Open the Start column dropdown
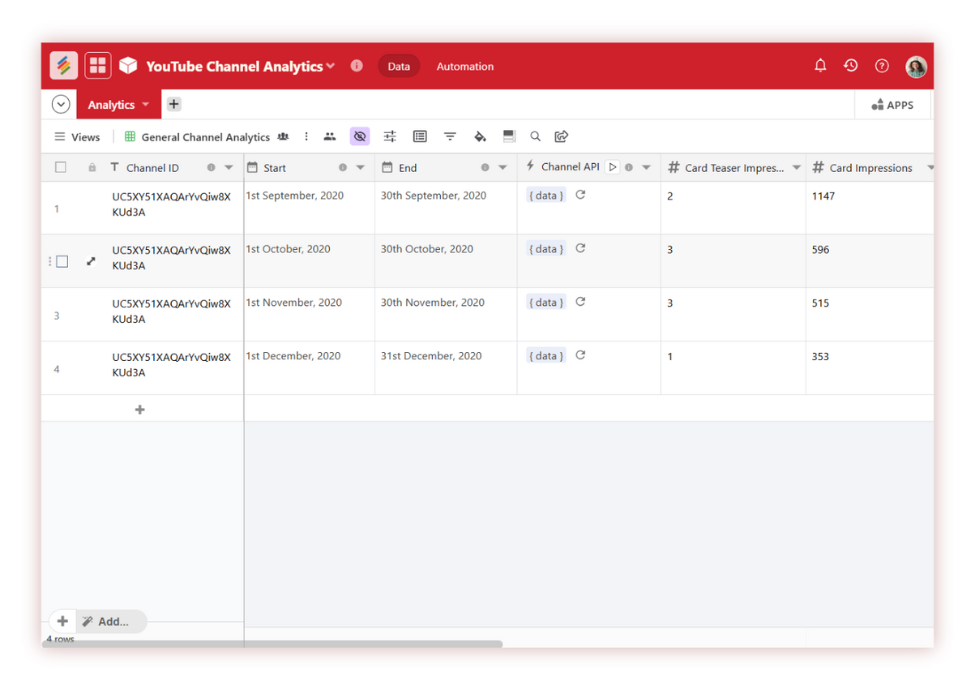The image size is (975, 690). (x=360, y=167)
